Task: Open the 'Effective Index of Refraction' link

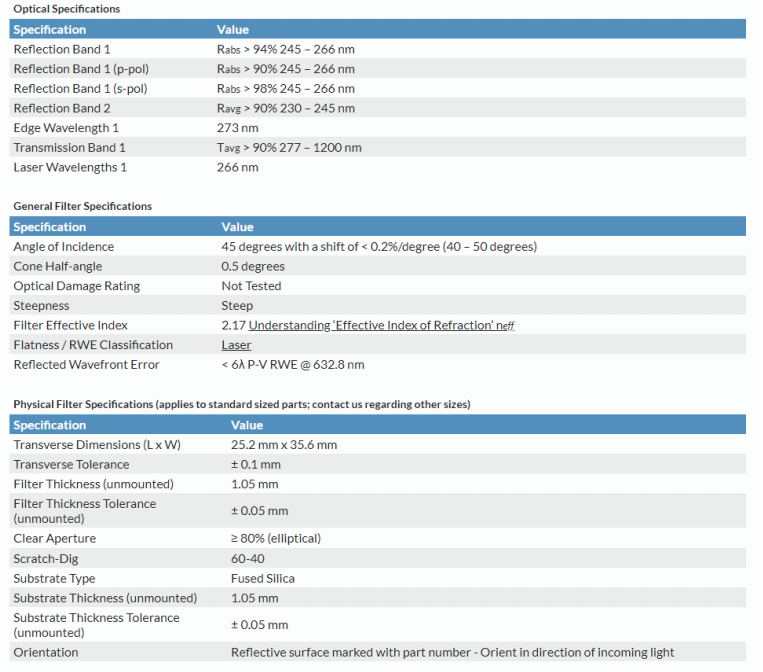Action: pyautogui.click(x=381, y=325)
